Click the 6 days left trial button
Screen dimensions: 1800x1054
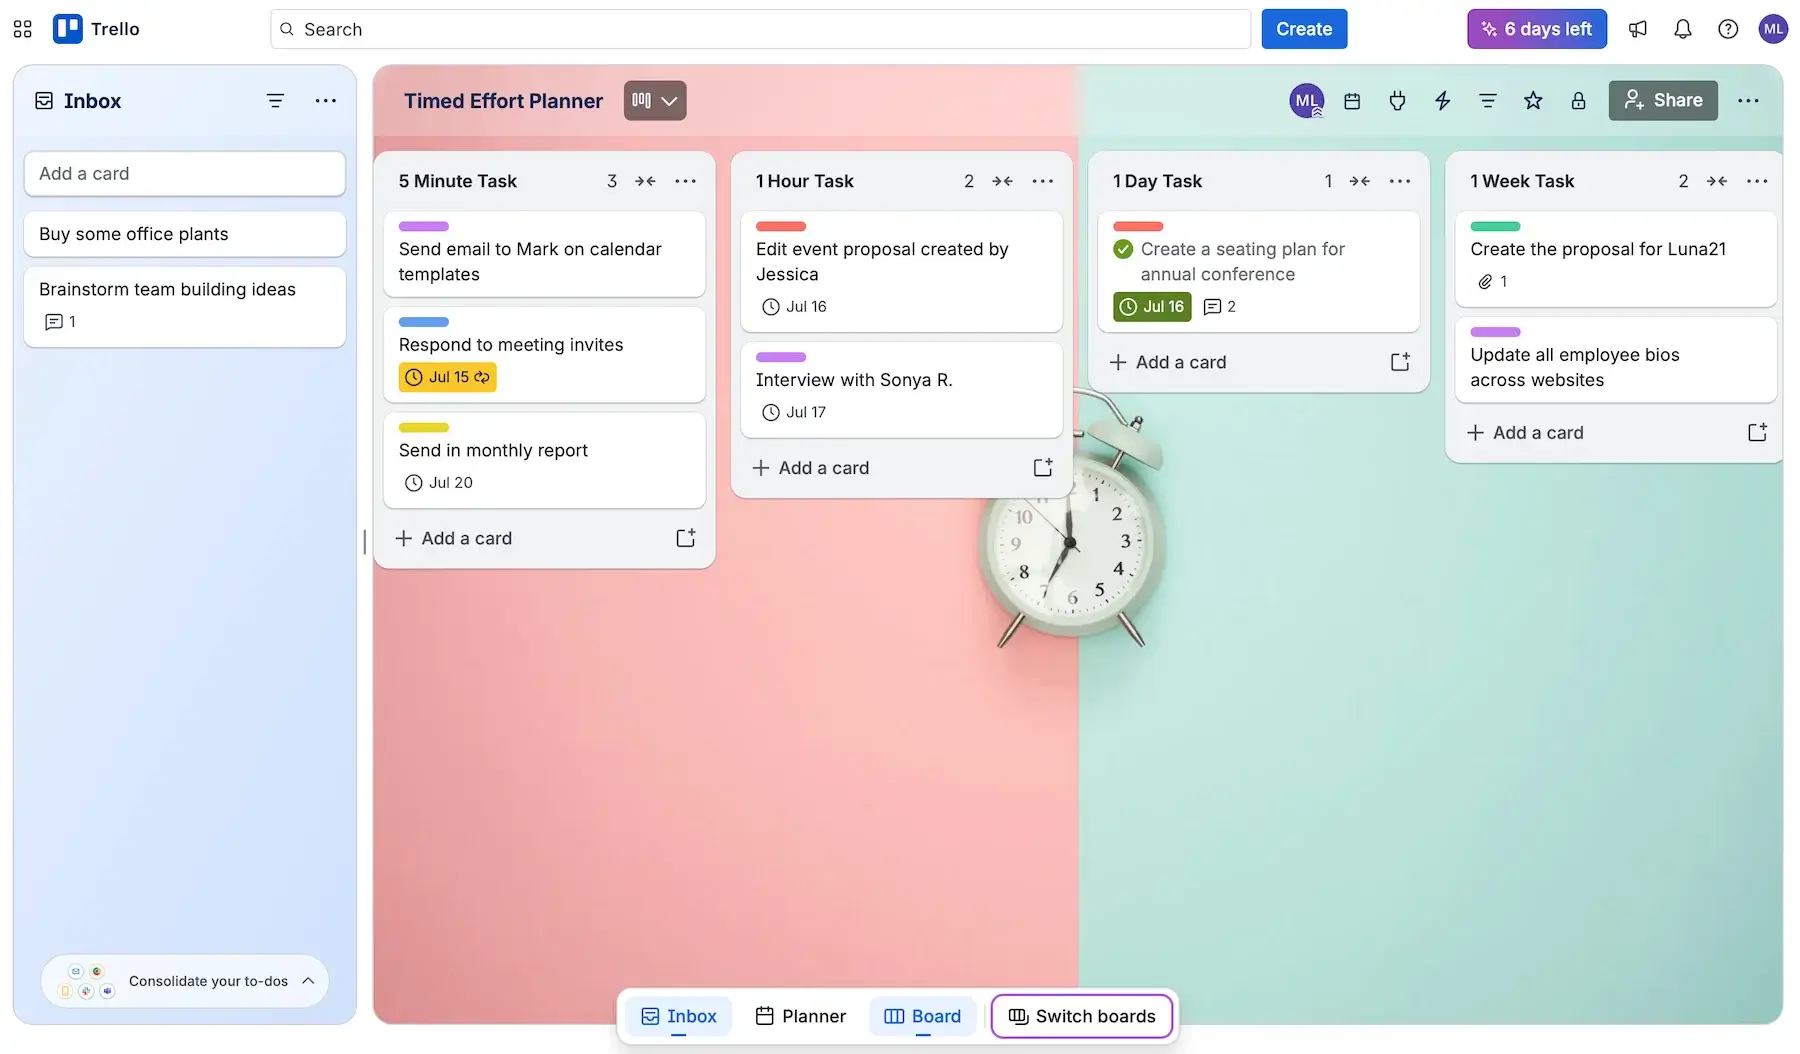pos(1537,29)
